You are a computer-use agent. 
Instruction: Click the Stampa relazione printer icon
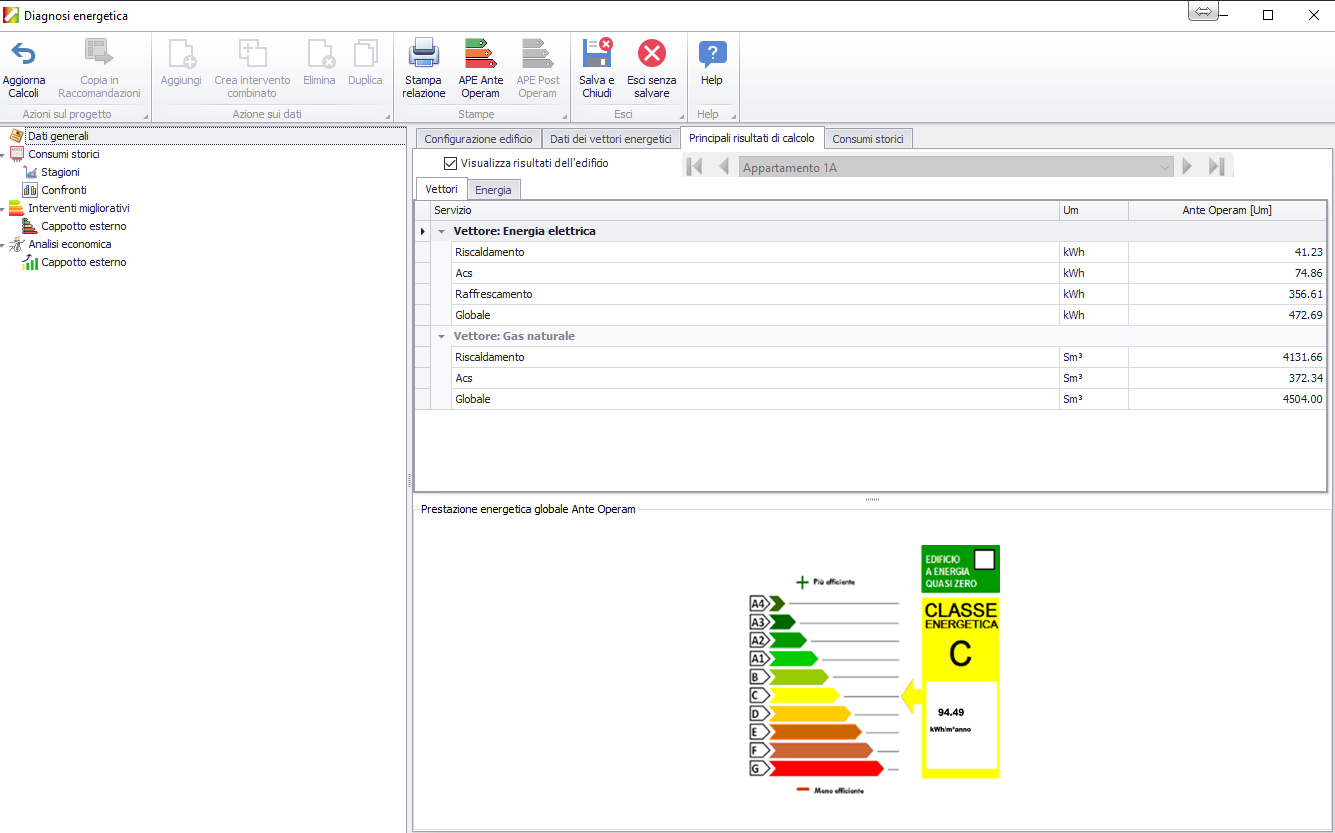click(423, 54)
